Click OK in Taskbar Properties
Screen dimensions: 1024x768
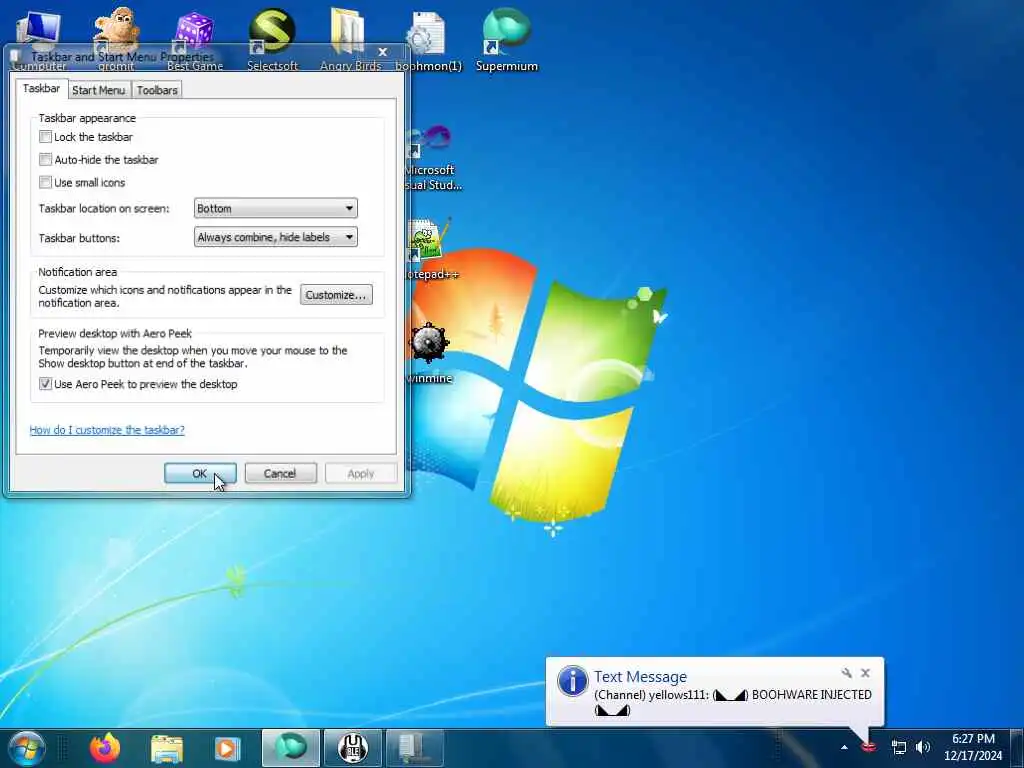(x=200, y=473)
